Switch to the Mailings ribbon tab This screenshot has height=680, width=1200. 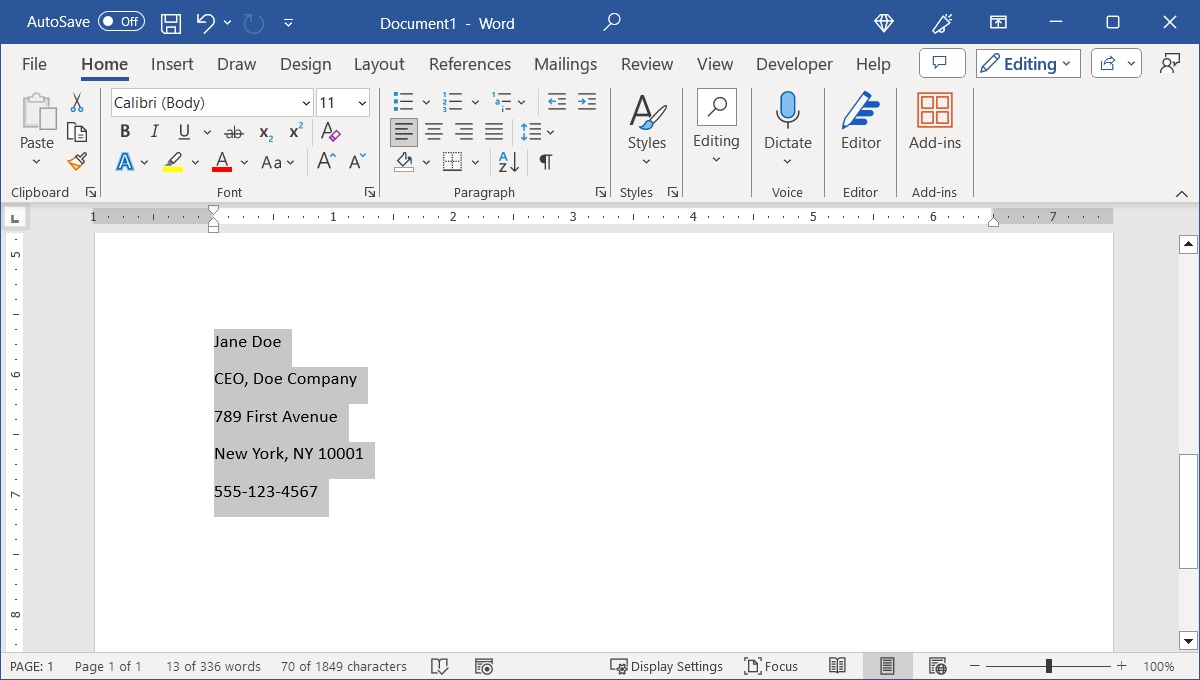tap(565, 63)
